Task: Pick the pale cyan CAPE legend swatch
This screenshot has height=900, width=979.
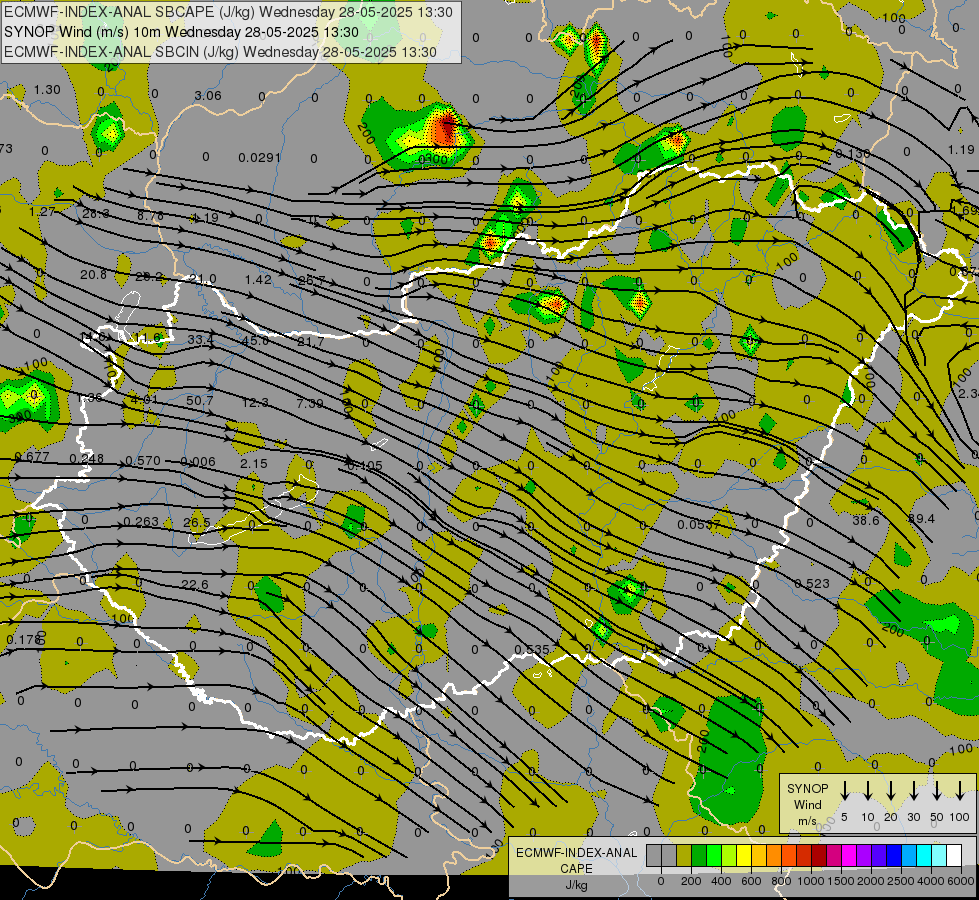Action: pos(940,856)
